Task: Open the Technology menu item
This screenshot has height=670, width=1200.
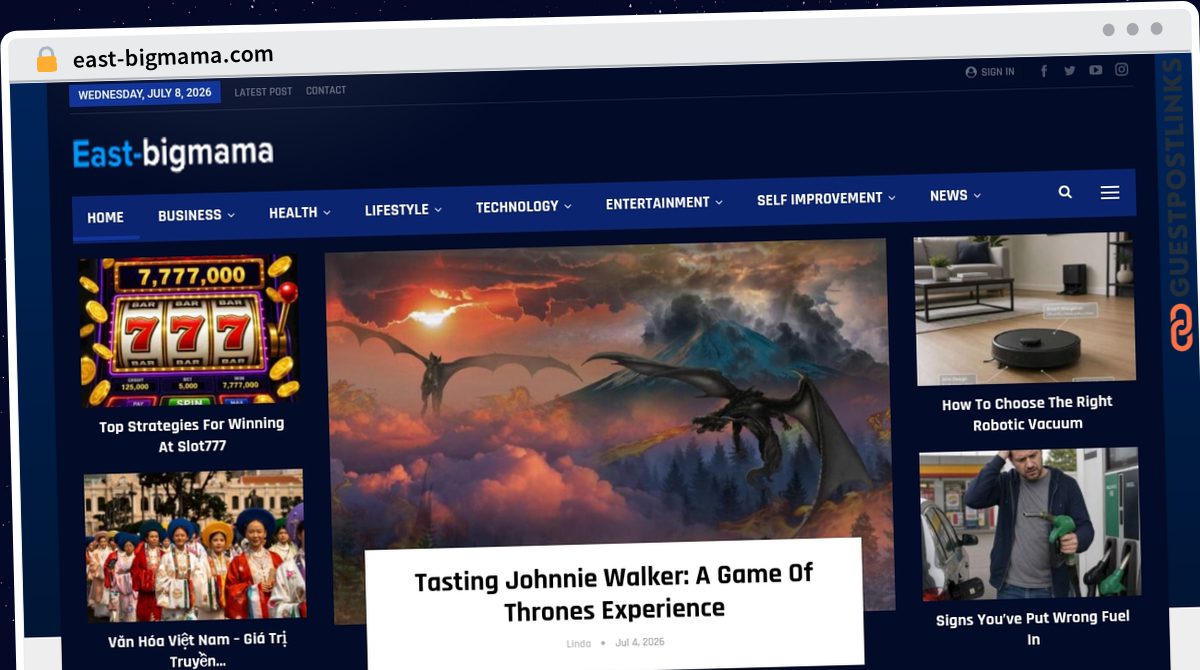Action: click(517, 206)
